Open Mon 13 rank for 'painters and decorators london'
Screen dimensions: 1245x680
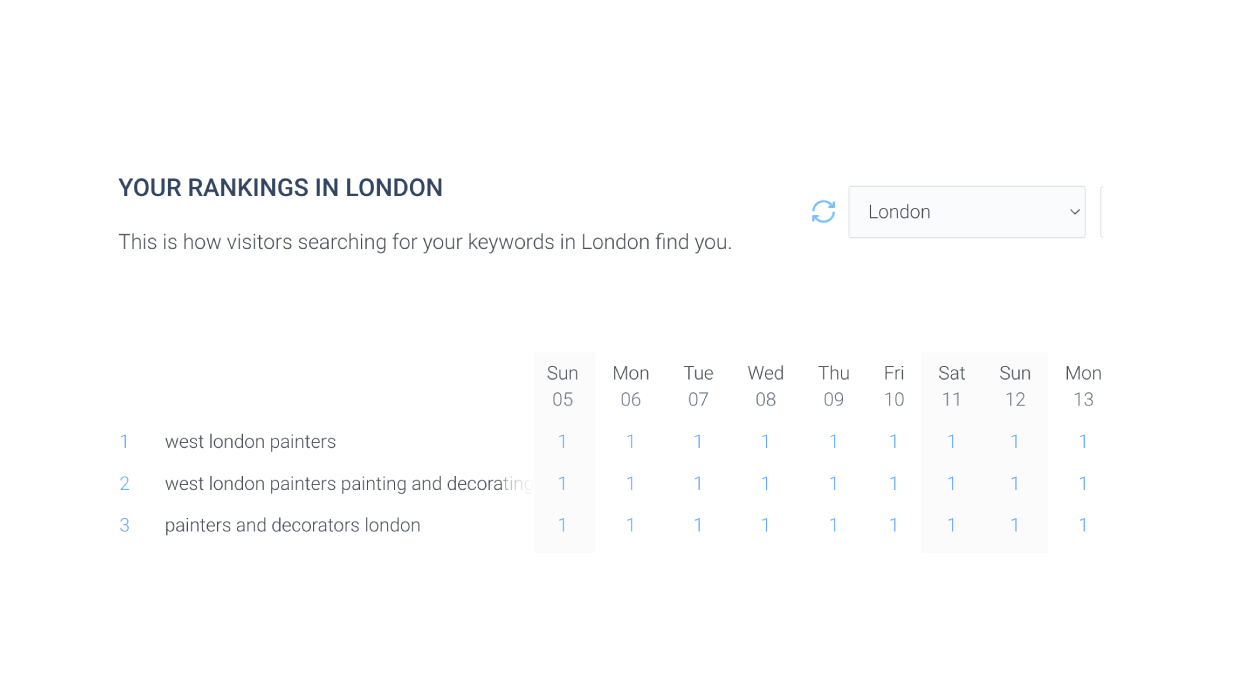click(1083, 526)
